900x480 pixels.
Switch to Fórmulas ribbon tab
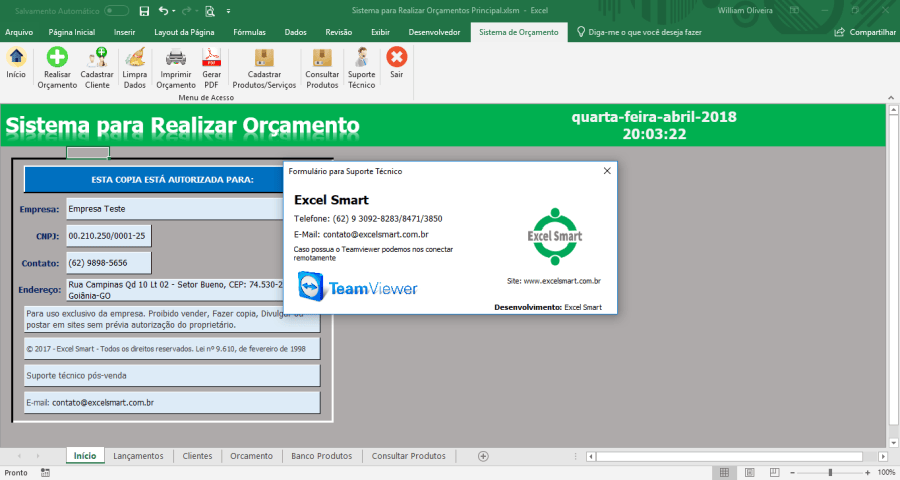(x=250, y=32)
